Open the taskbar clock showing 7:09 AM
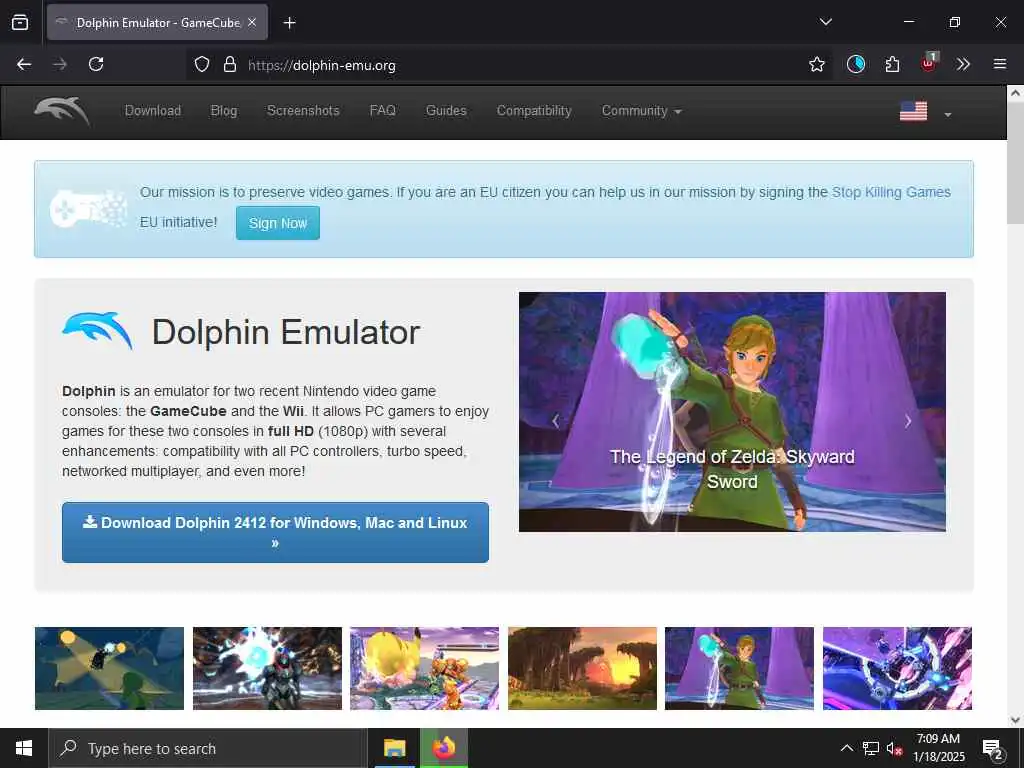The width and height of the screenshot is (1024, 768). tap(938, 748)
